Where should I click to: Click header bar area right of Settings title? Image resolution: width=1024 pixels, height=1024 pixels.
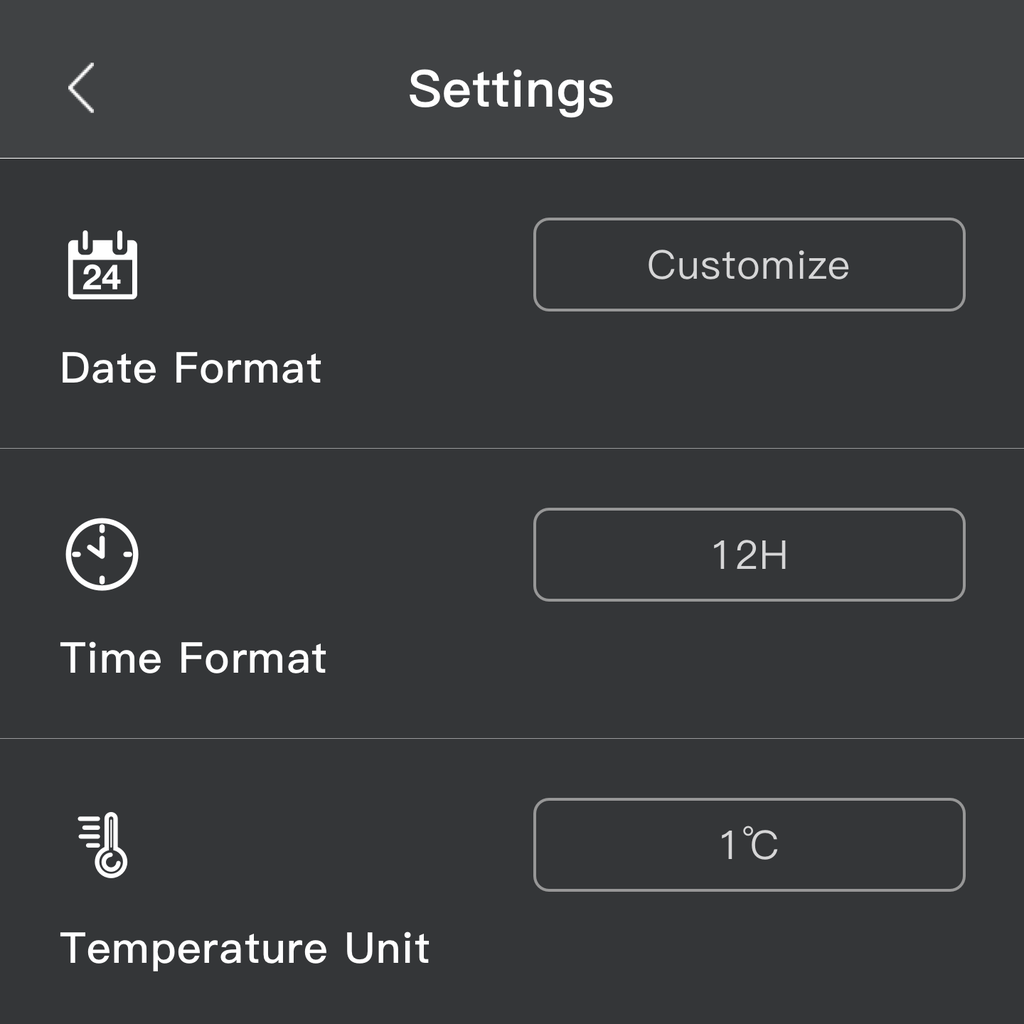coord(820,88)
